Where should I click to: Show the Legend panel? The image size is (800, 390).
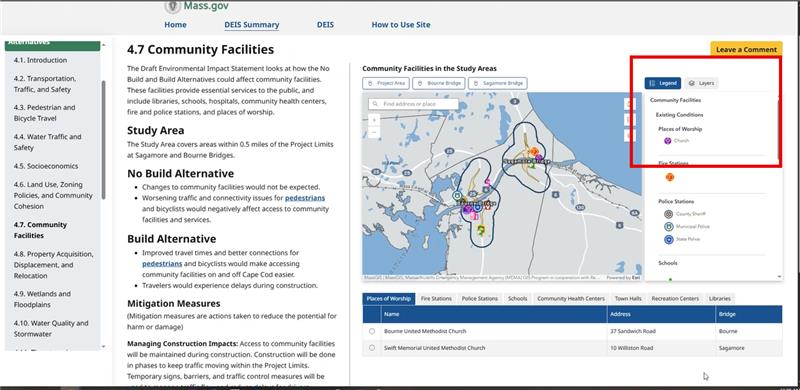(x=663, y=83)
